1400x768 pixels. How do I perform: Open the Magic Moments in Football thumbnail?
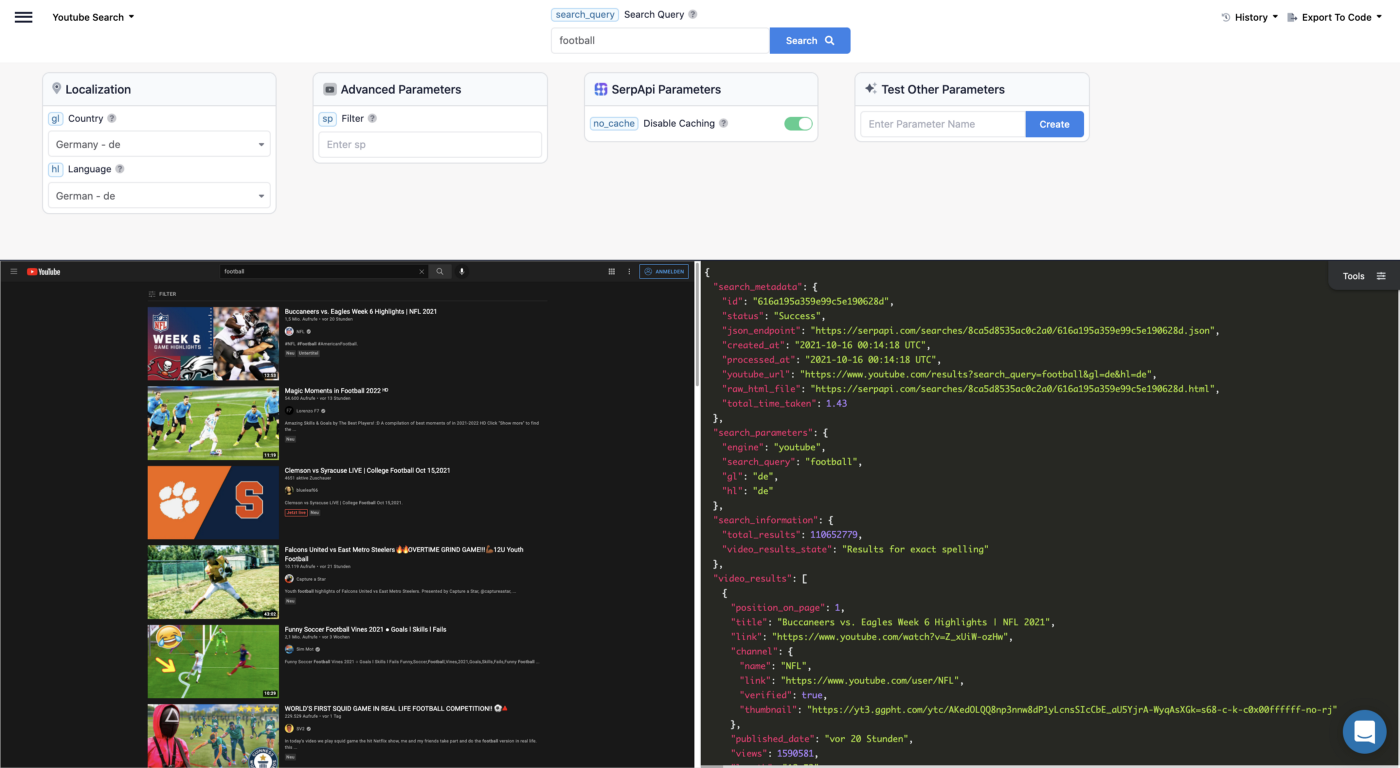click(213, 423)
